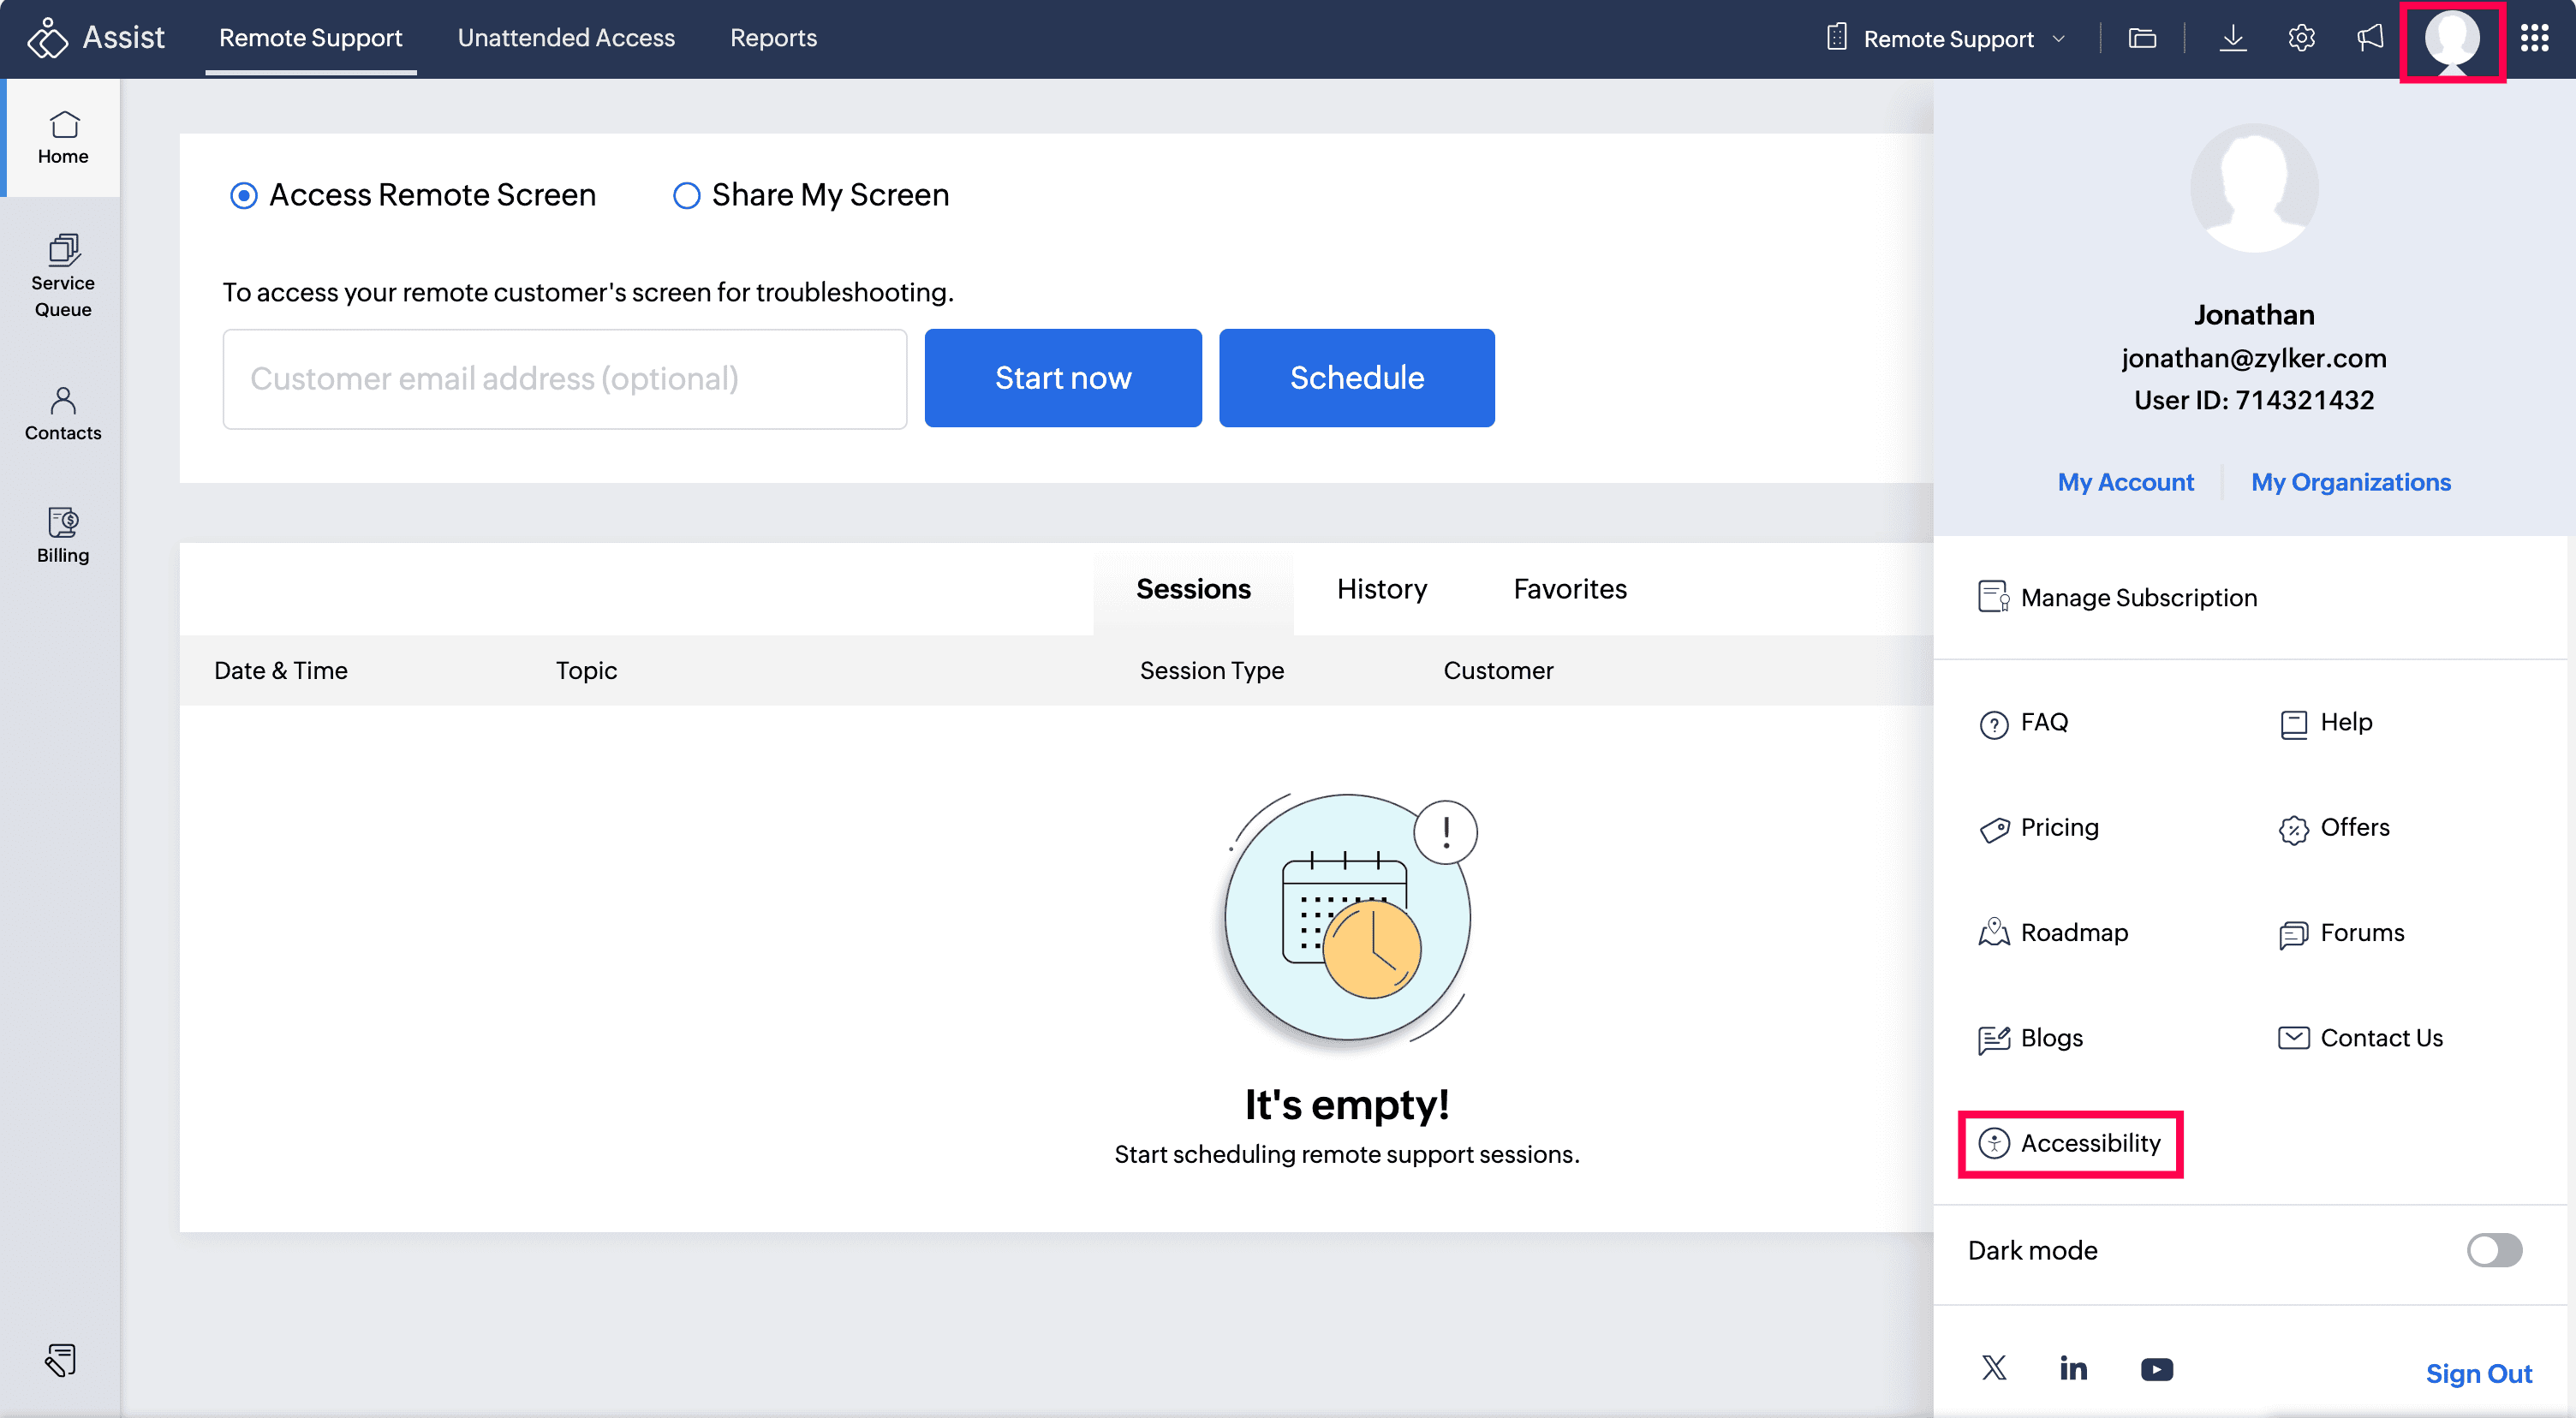Open the YouTube social icon
Image resolution: width=2576 pixels, height=1418 pixels.
pos(2156,1368)
